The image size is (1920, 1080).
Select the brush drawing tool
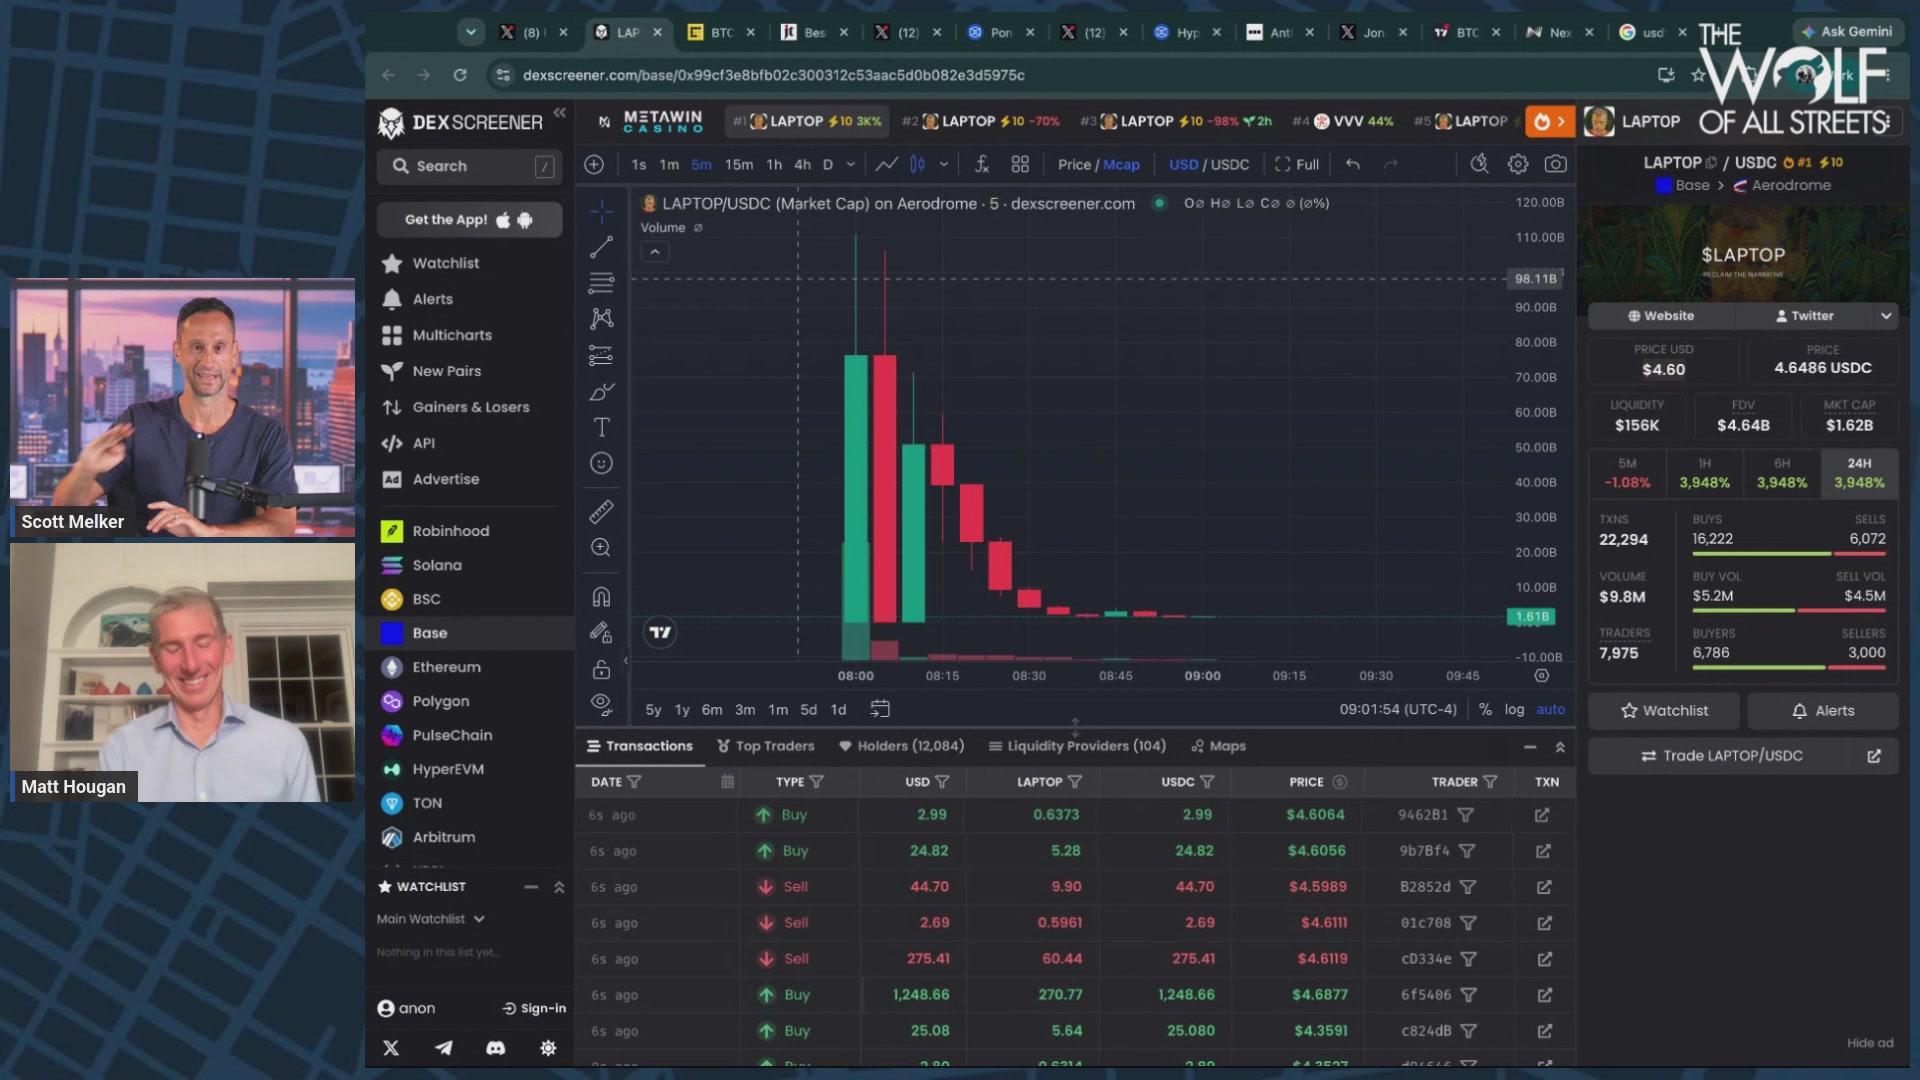point(601,391)
